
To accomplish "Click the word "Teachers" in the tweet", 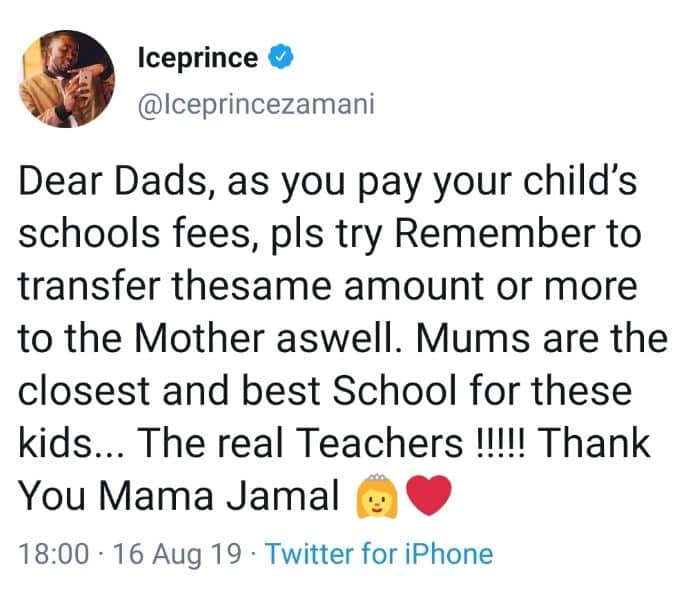I will pyautogui.click(x=379, y=443).
